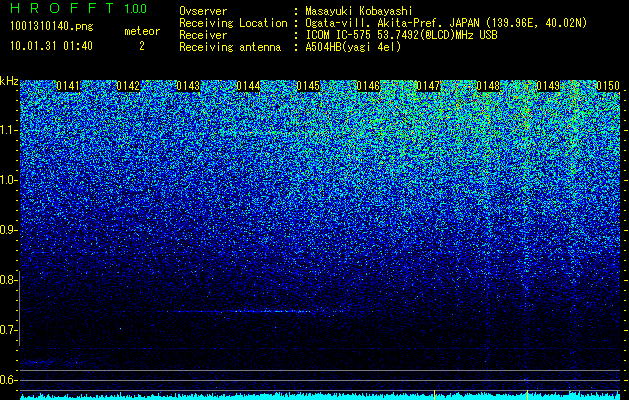629x400 pixels.
Task: Click the faint meteor echo trace near 0.74 kHz
Action: point(241,311)
